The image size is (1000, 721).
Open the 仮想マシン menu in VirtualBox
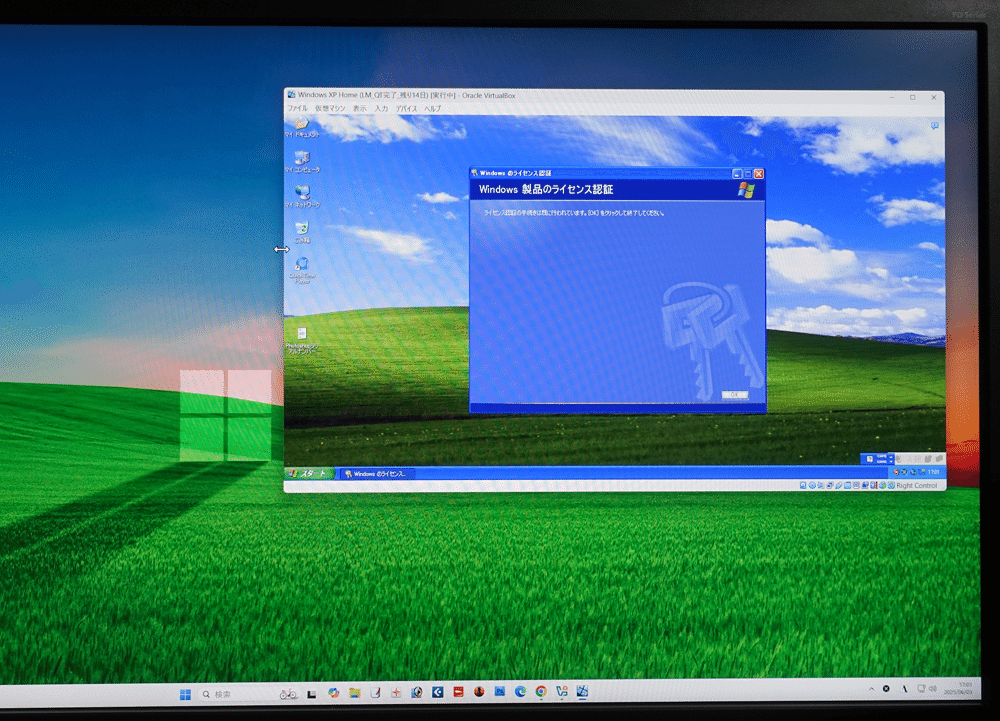(x=330, y=108)
